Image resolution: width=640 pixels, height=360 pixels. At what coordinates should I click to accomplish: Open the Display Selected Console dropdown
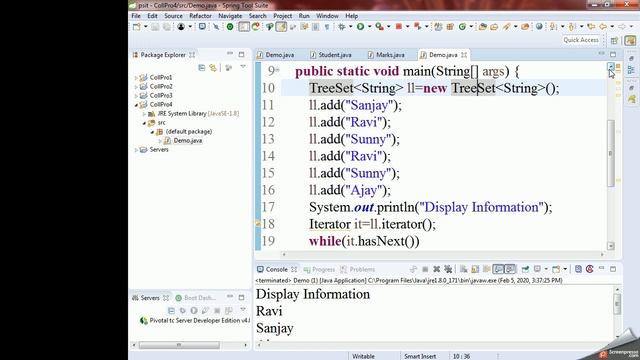546,269
